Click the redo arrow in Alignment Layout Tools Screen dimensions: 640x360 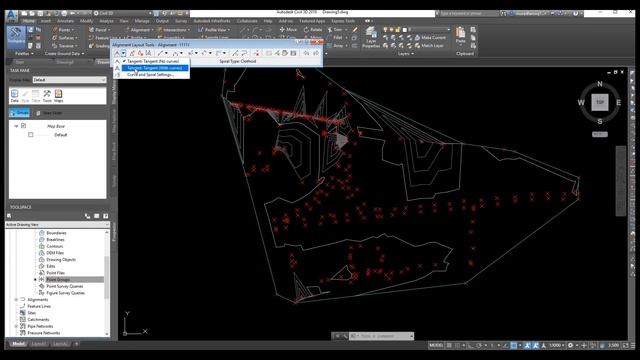click(x=316, y=53)
